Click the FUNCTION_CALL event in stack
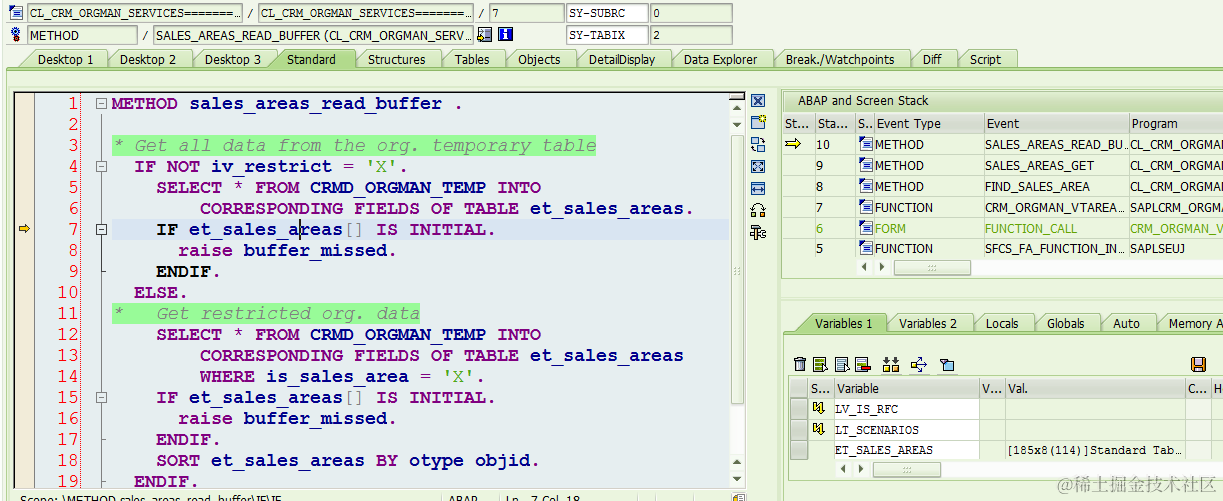 (x=1055, y=228)
